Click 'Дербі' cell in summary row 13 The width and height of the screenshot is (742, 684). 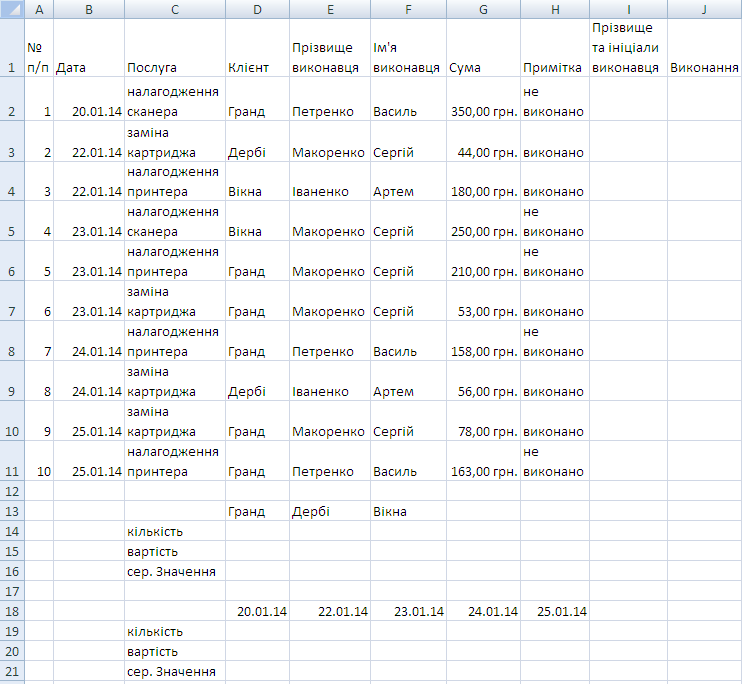point(330,511)
